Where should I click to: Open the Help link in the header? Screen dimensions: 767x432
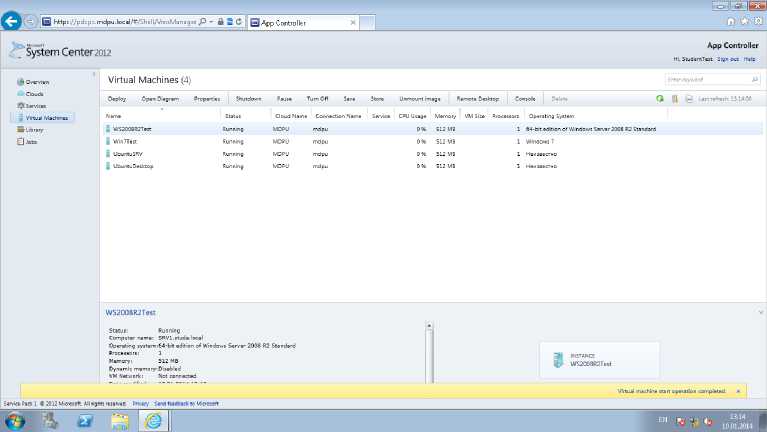coord(749,59)
